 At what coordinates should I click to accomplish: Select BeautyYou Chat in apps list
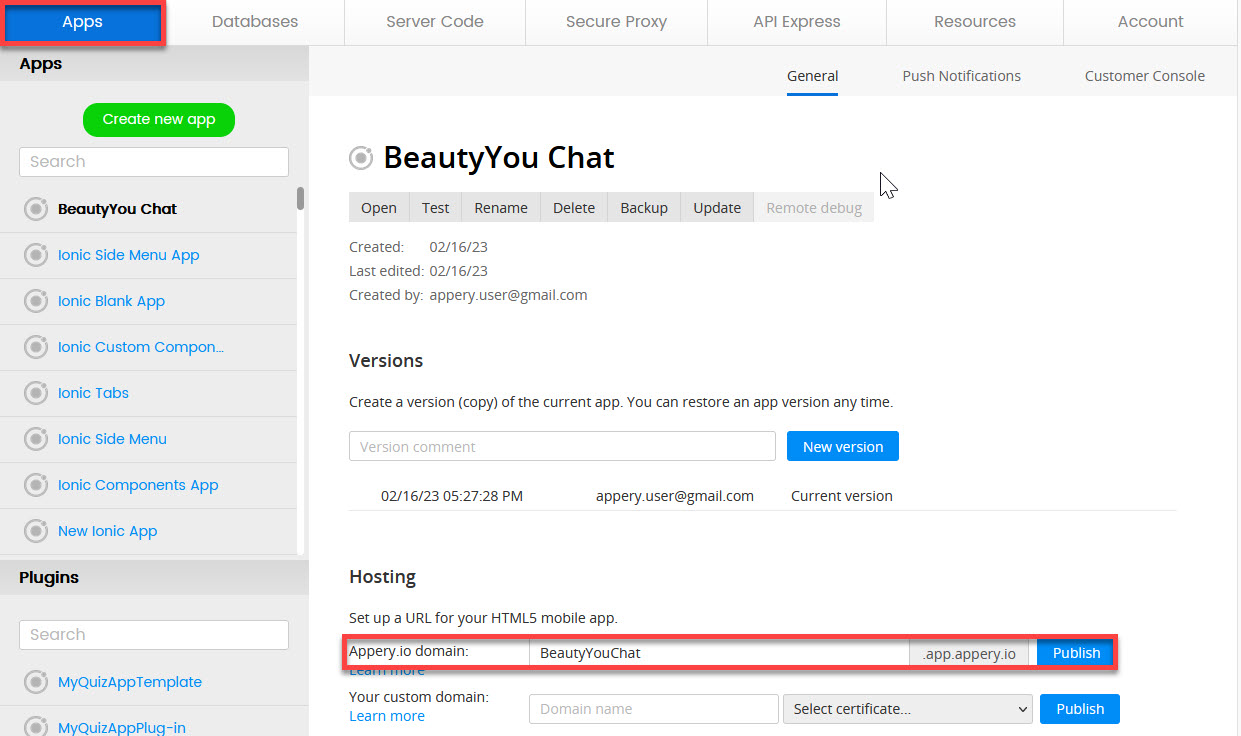[x=117, y=209]
